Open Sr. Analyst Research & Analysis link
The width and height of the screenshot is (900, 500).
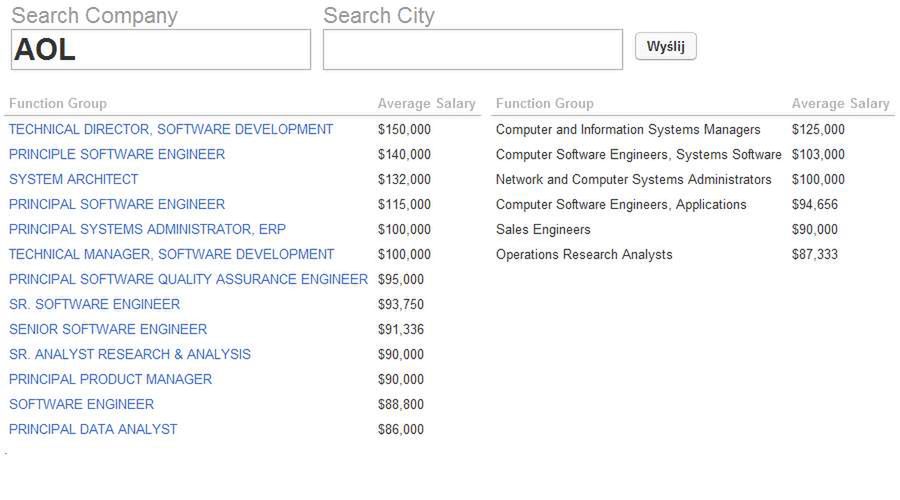[130, 354]
